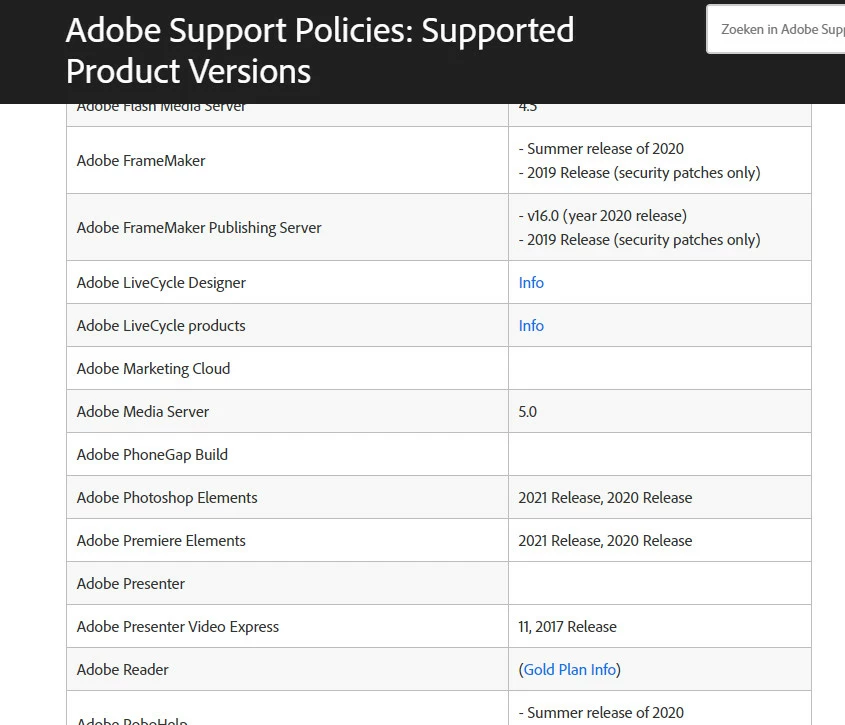Click Photoshop Elements' 2021 Release, 2020 Release text
This screenshot has width=845, height=725.
605,498
